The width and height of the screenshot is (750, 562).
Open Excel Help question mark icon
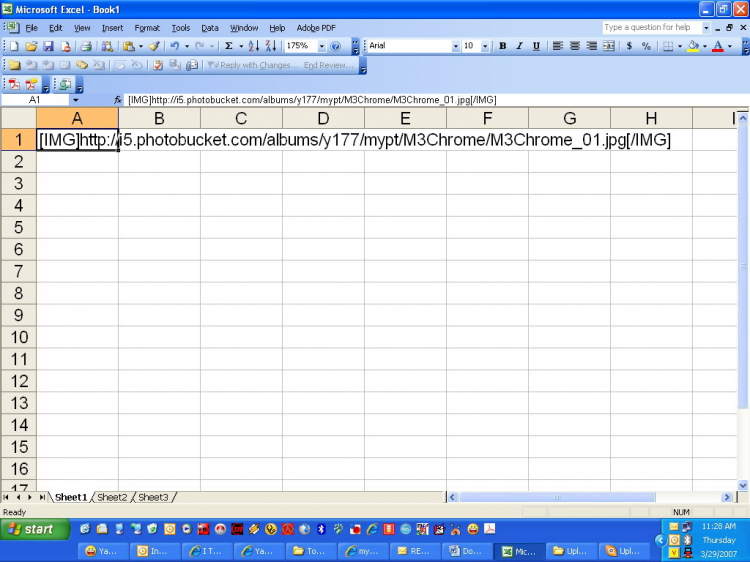(336, 46)
